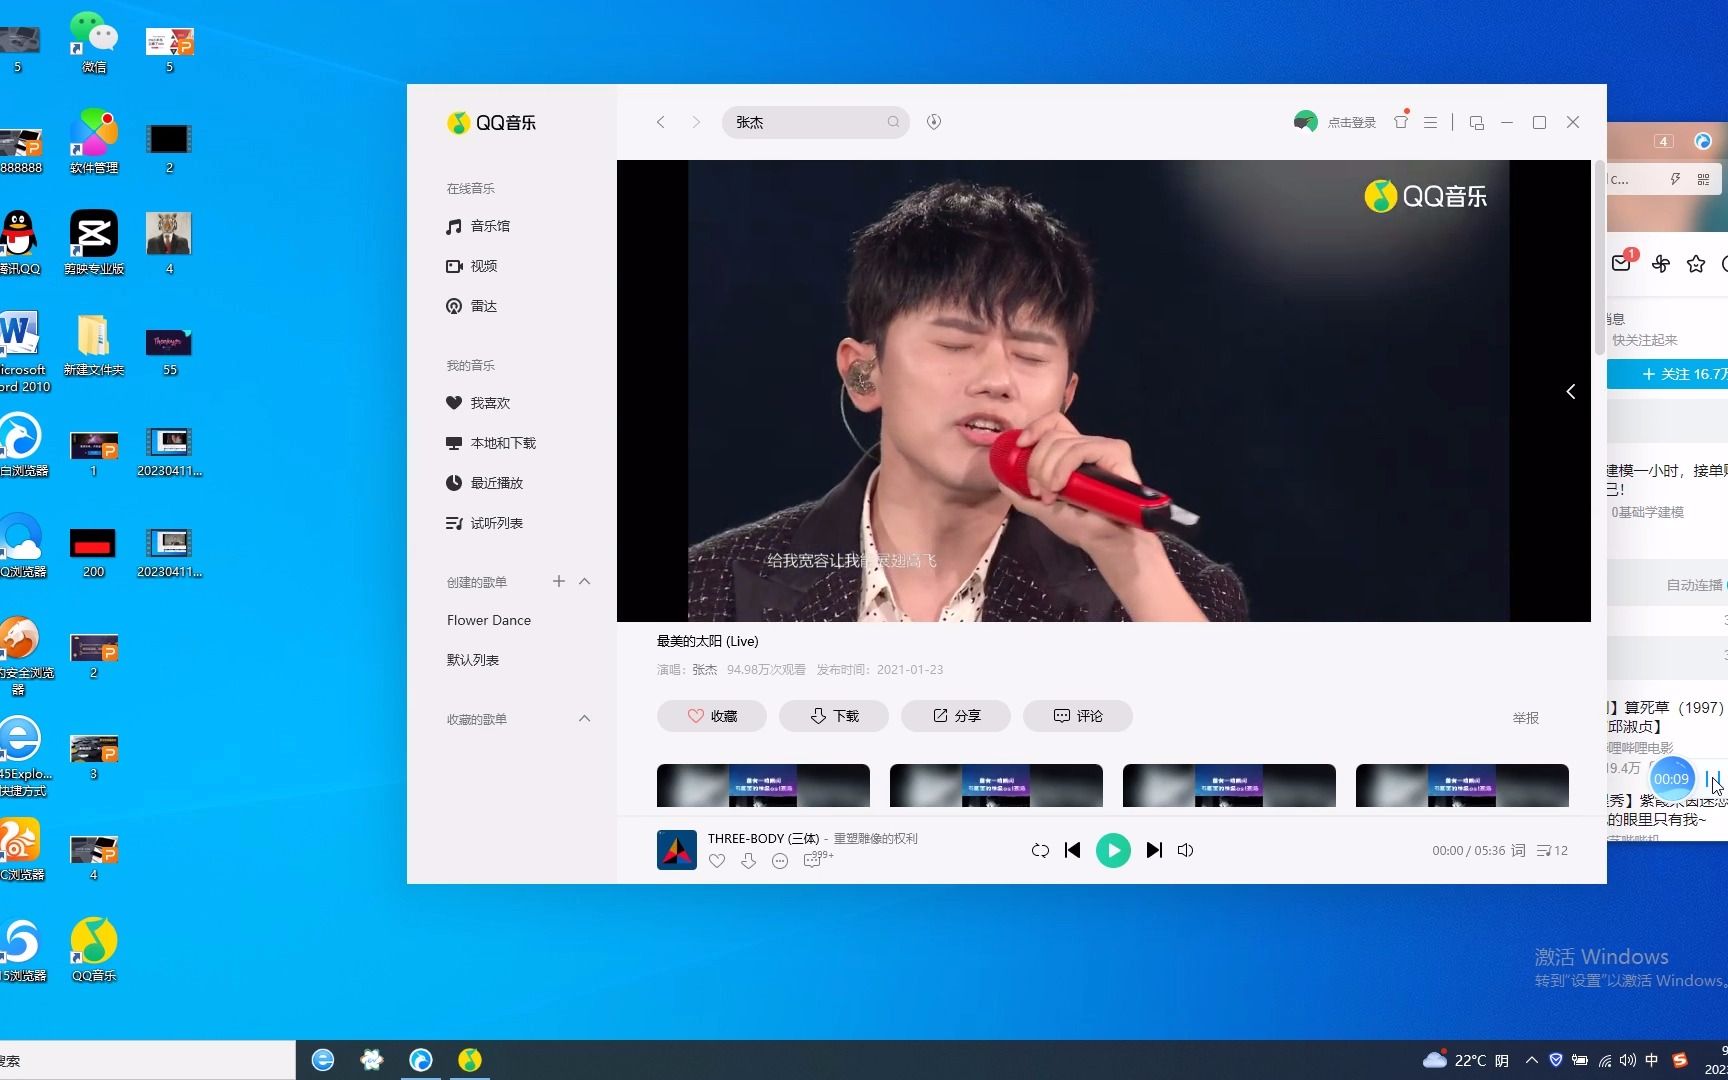
Task: Go forward with the right arrow
Action: click(696, 122)
